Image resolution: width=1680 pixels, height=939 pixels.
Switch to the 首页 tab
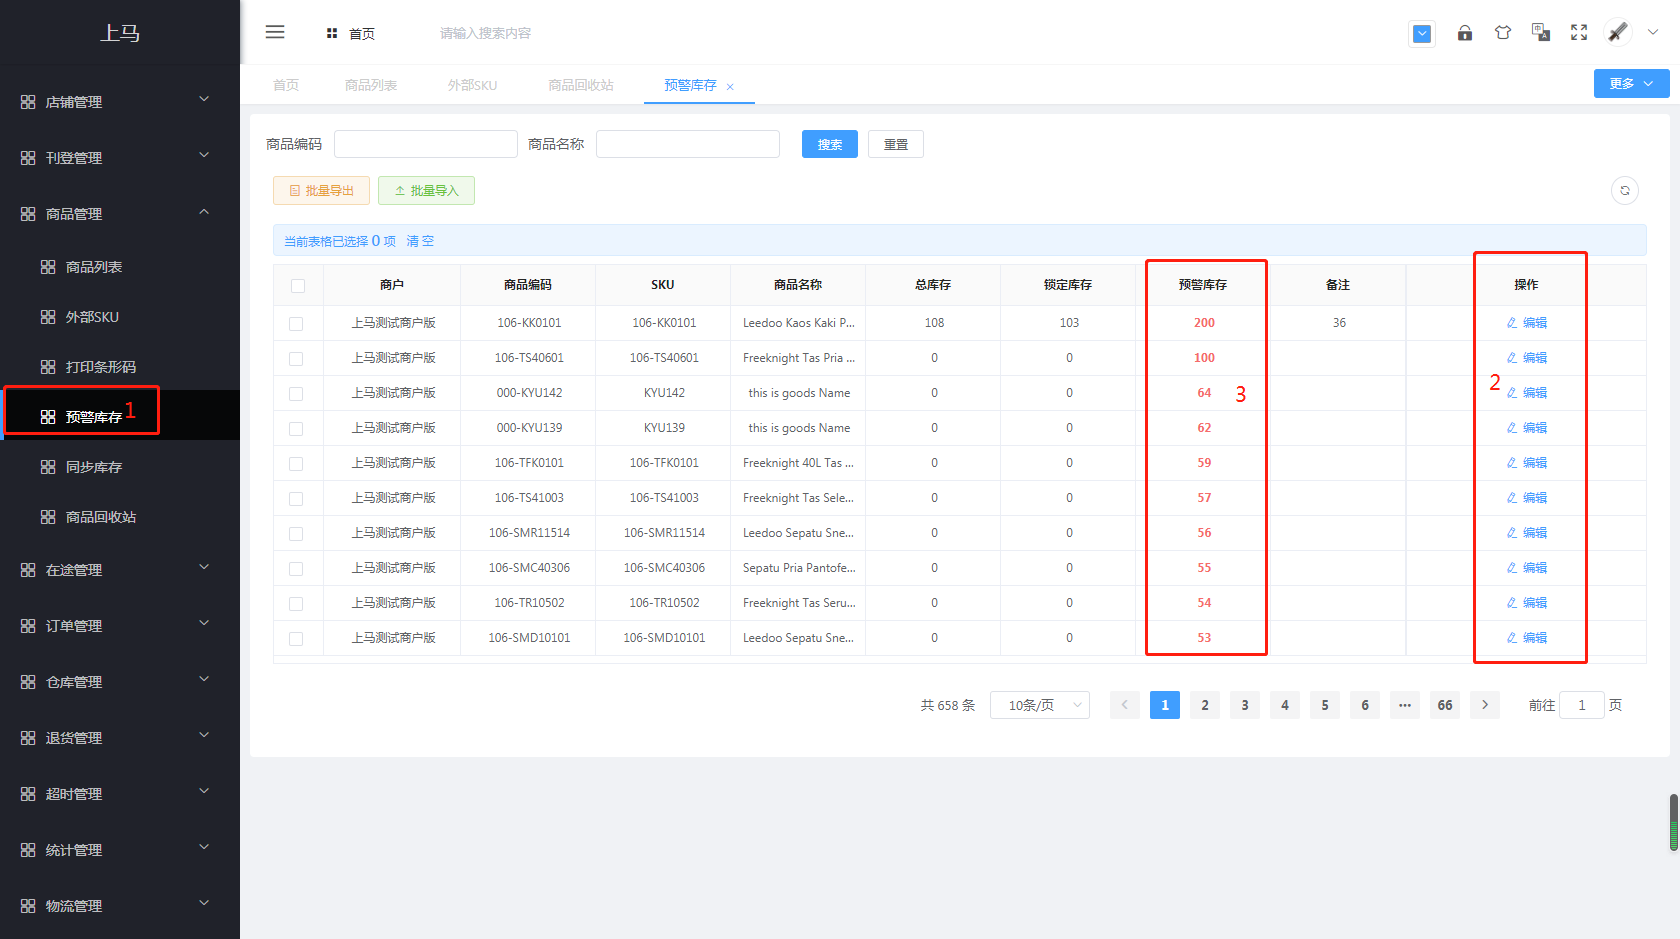point(286,85)
